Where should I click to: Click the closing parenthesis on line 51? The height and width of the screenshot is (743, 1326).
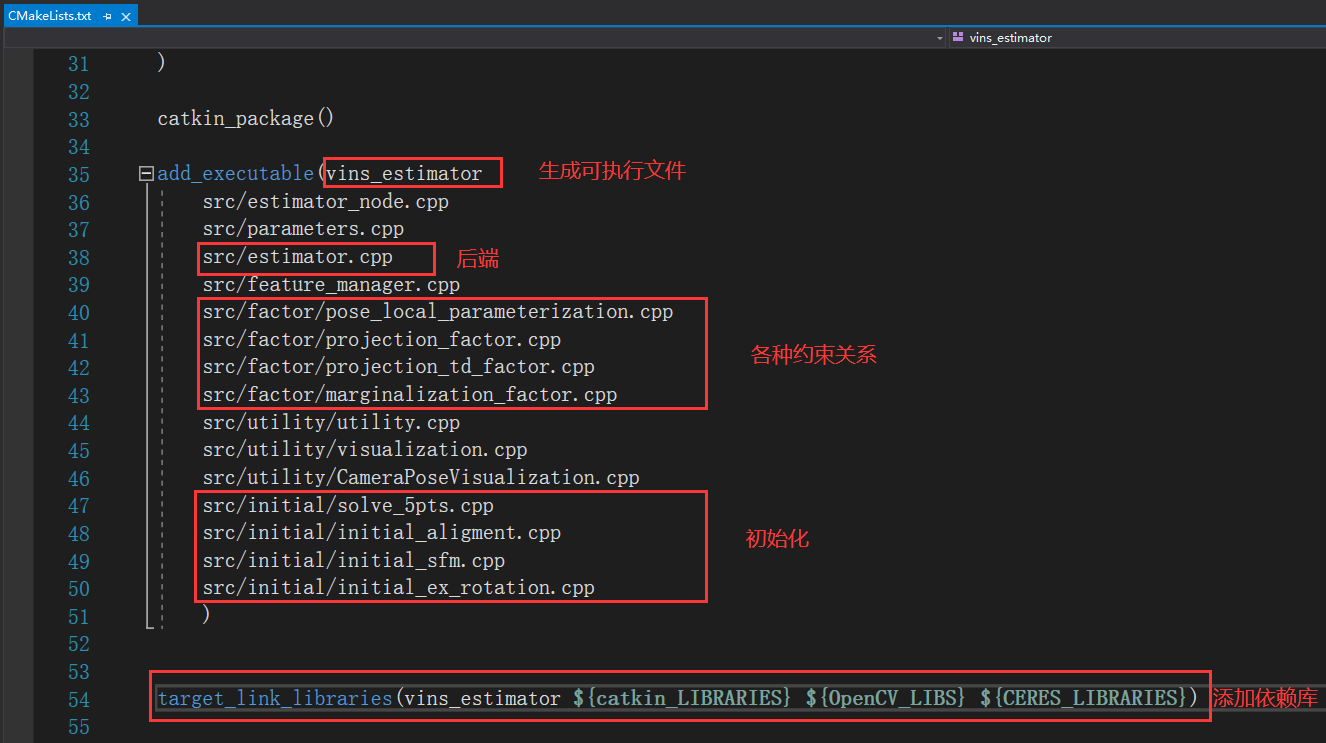207,616
